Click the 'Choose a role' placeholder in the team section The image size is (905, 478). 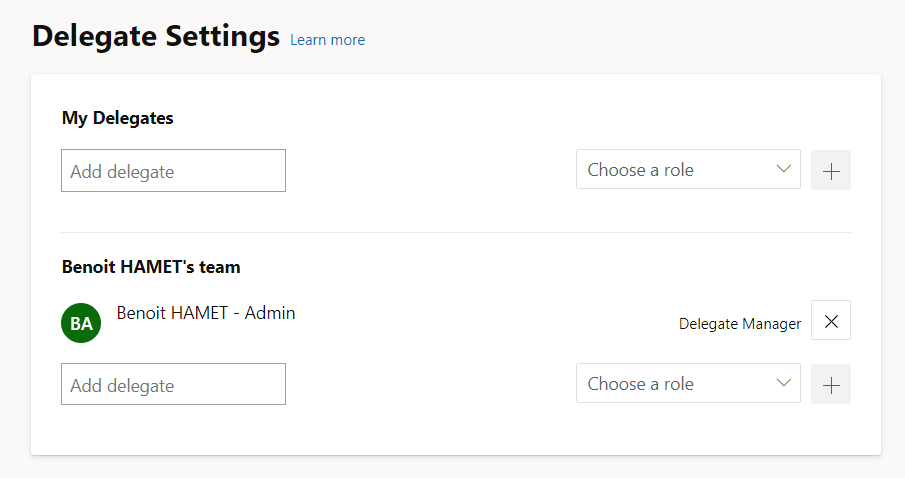point(640,384)
